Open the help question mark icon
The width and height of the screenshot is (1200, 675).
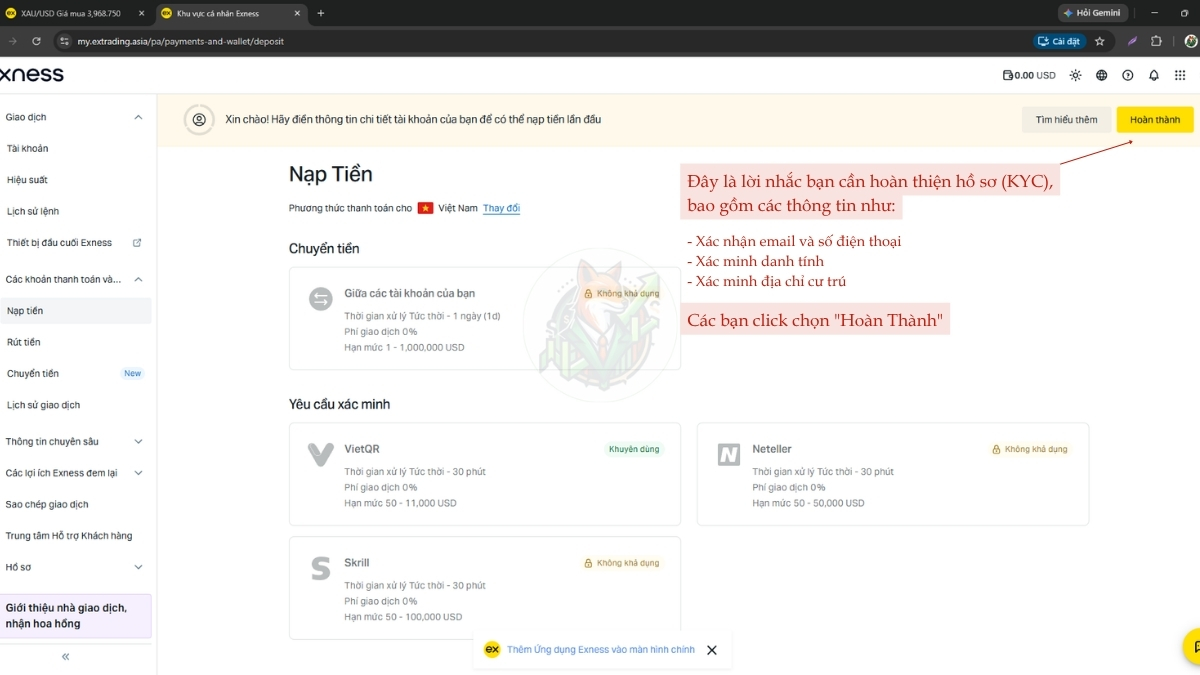click(1128, 75)
